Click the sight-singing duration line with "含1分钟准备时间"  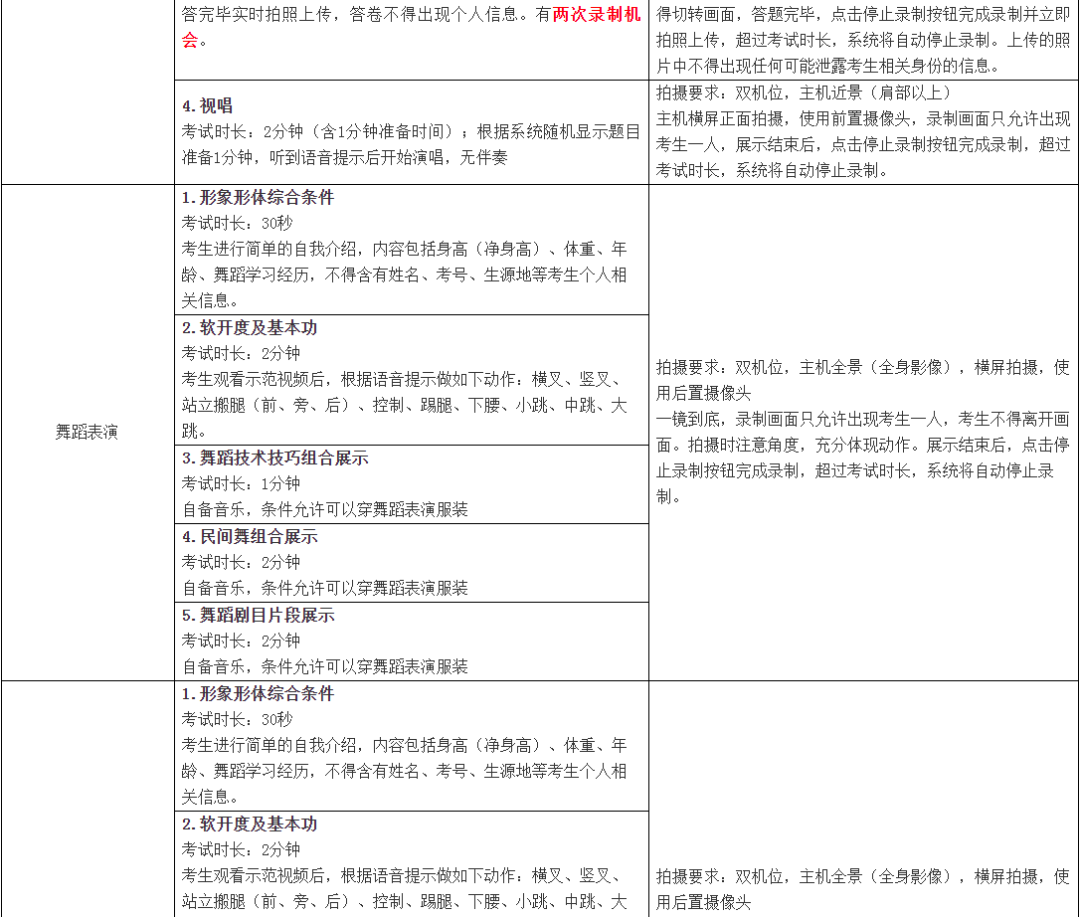410,132
